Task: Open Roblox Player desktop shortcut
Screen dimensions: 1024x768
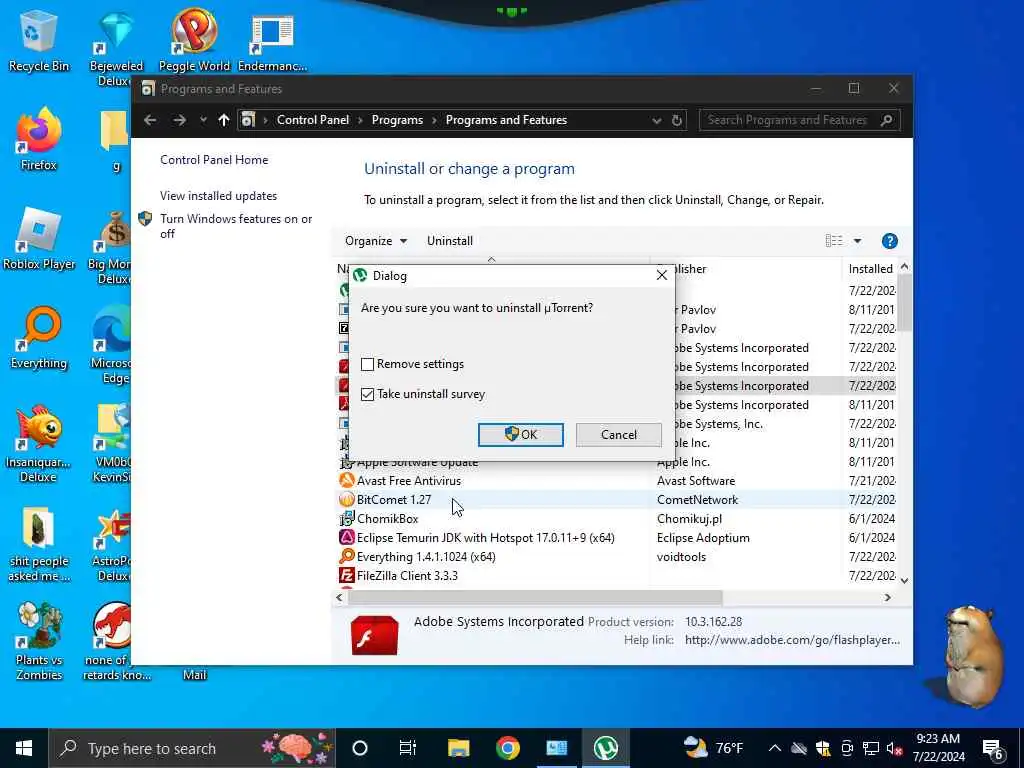Action: pos(39,239)
